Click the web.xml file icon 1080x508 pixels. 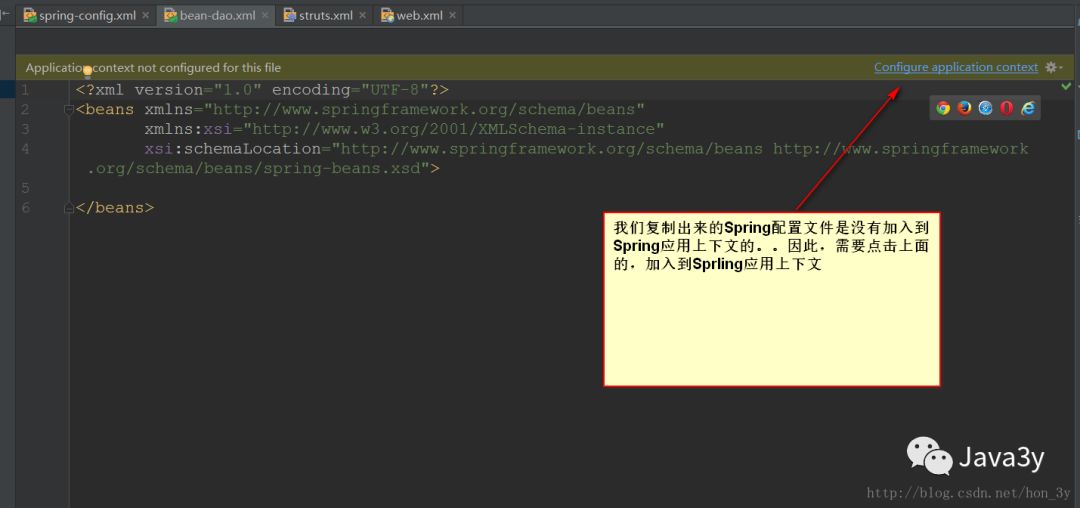tap(388, 15)
